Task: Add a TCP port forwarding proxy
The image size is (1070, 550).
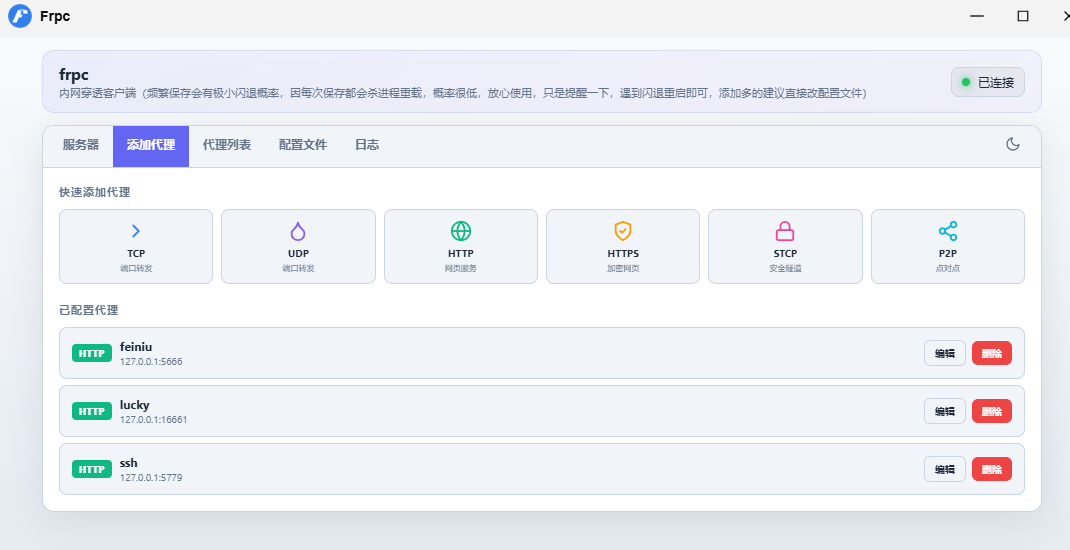Action: 136,246
